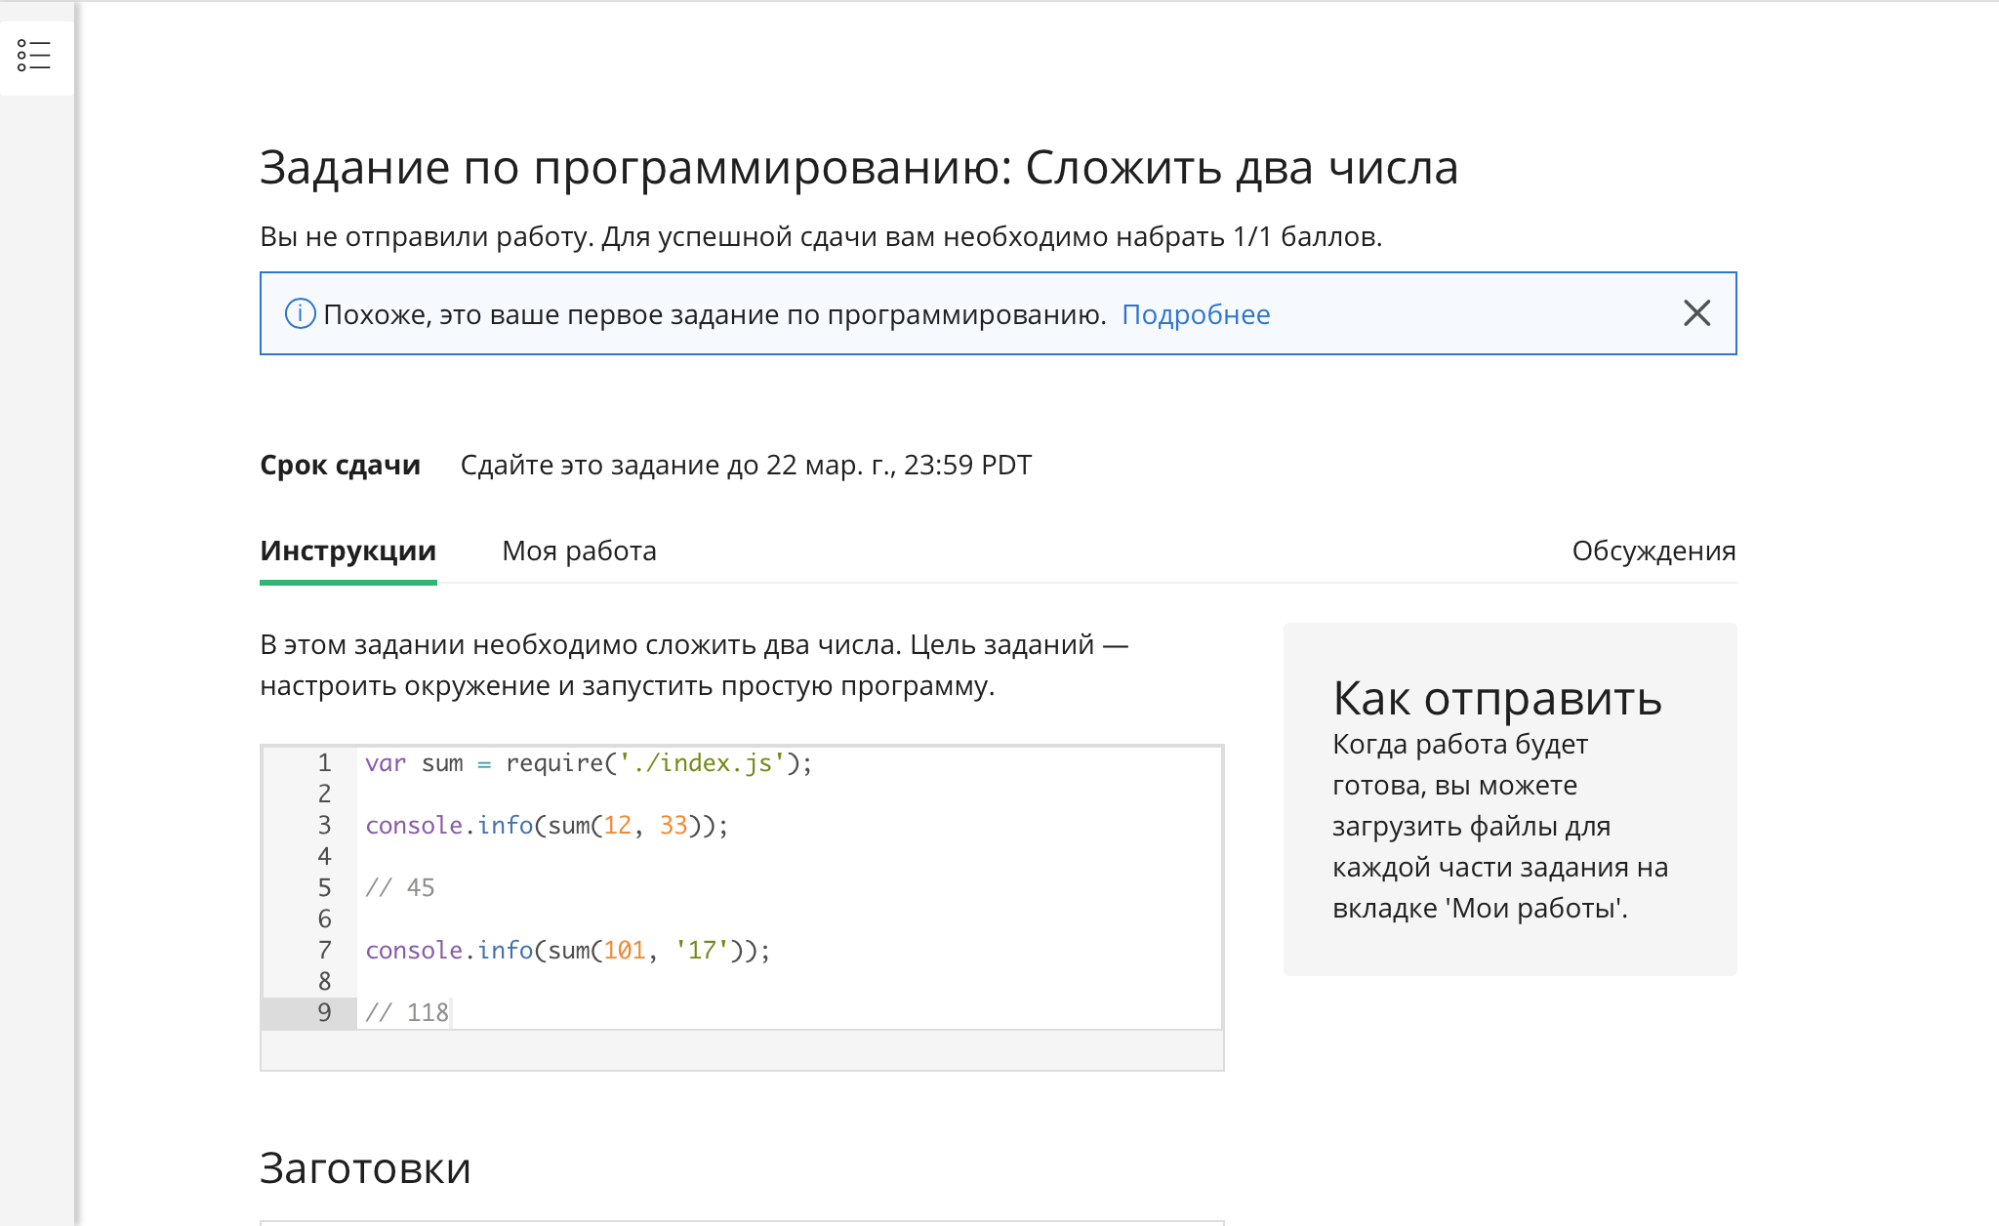This screenshot has height=1226, width=1999.
Task: Click the // 45 comment in code
Action: click(400, 887)
